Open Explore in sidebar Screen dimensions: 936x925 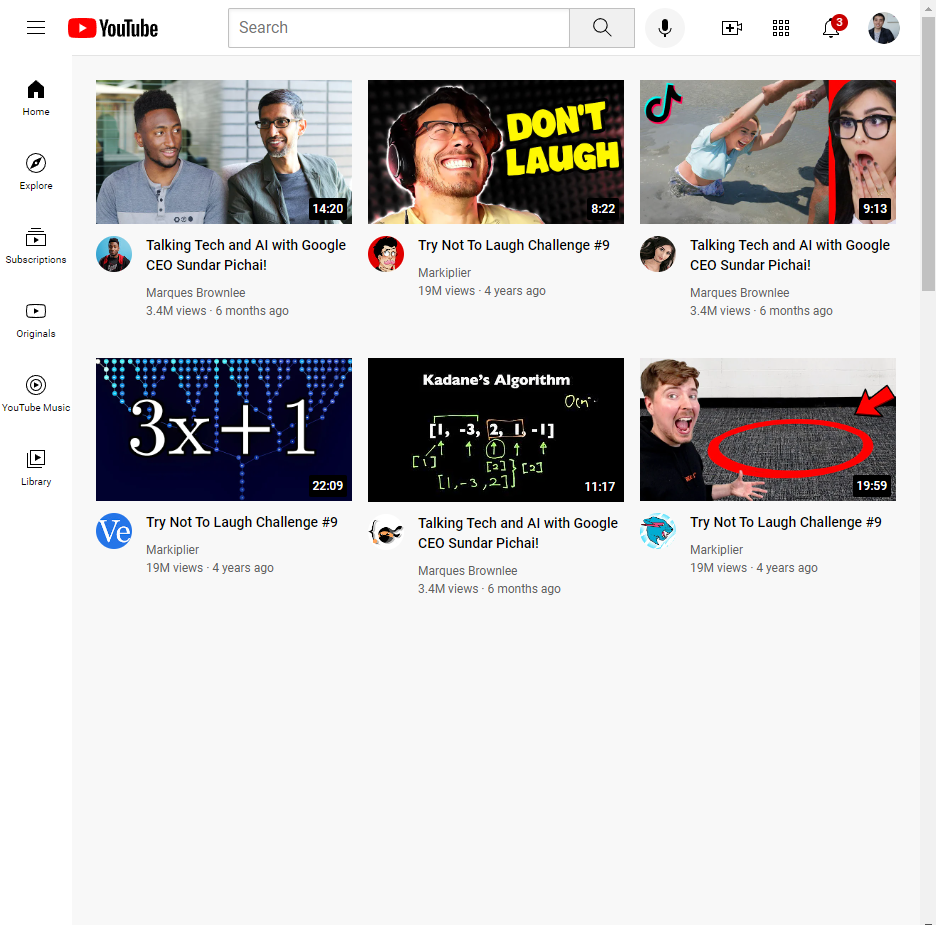36,172
